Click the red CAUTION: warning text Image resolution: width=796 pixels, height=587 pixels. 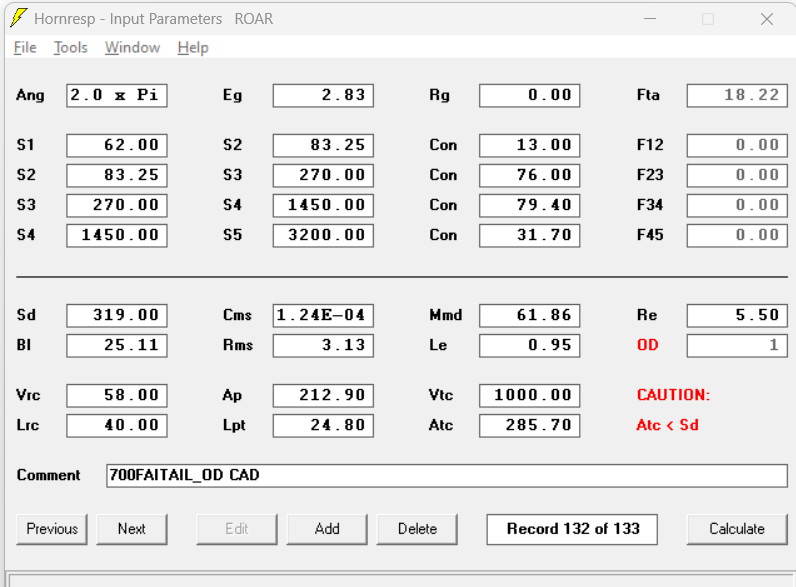[673, 395]
